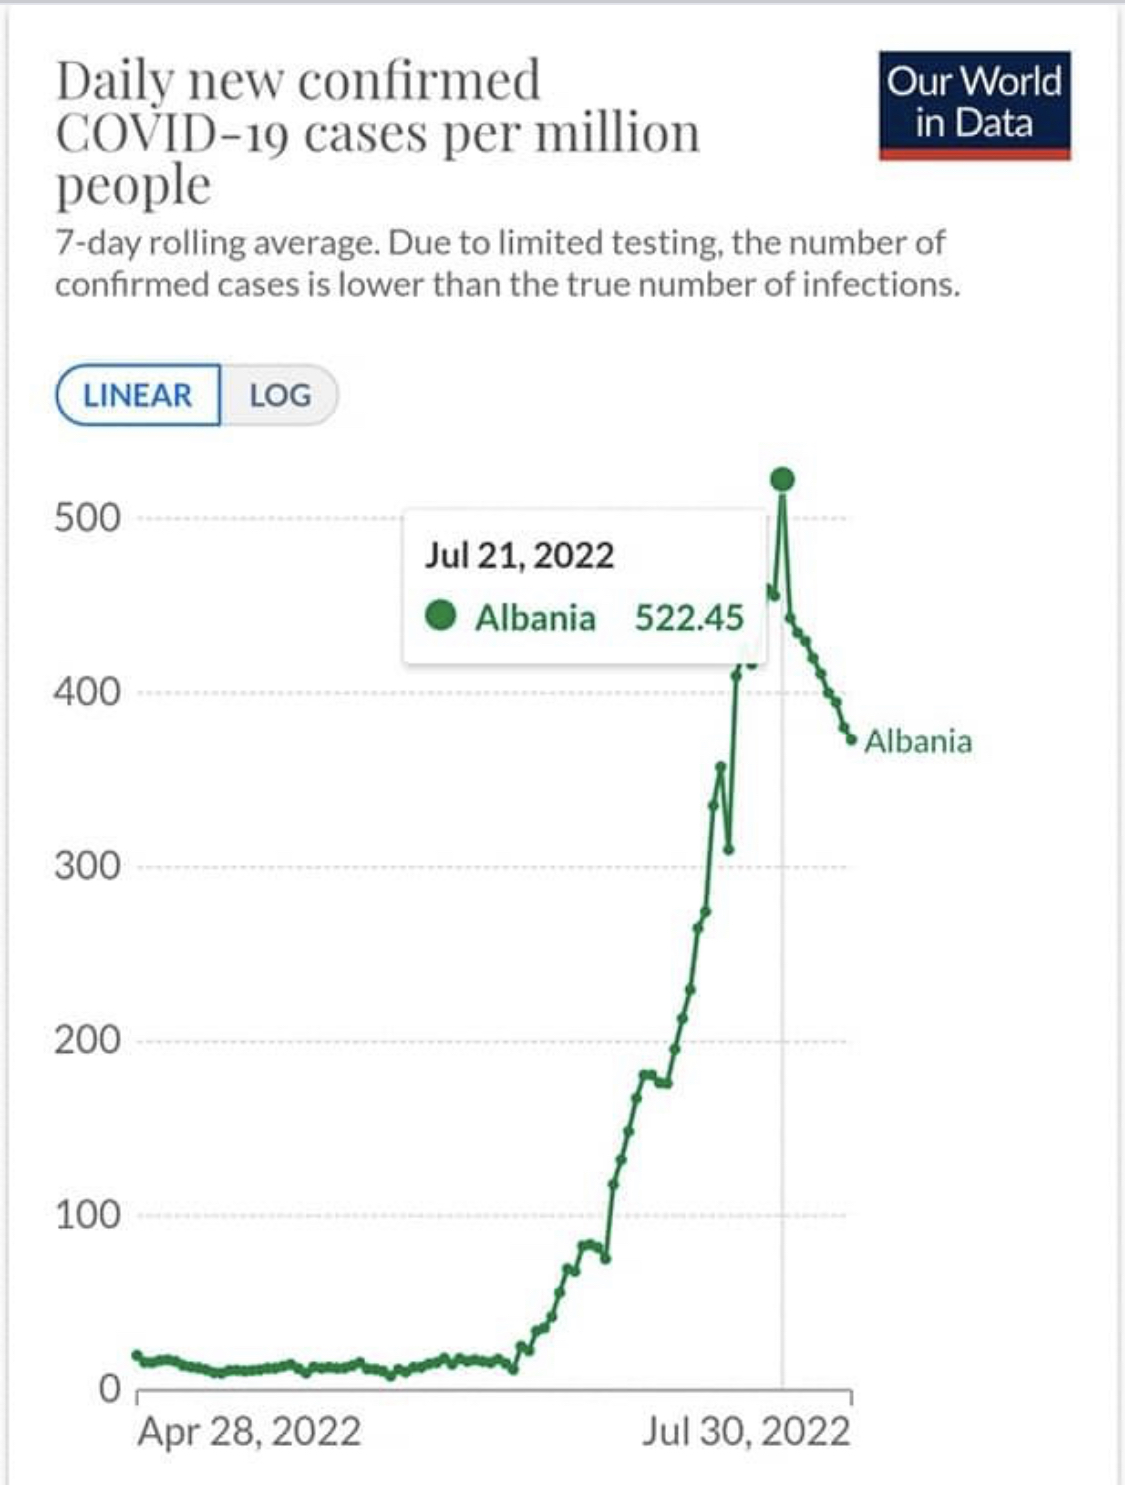The width and height of the screenshot is (1125, 1485).
Task: Click the chart title about daily COVID-19 cases
Action: coord(377,133)
